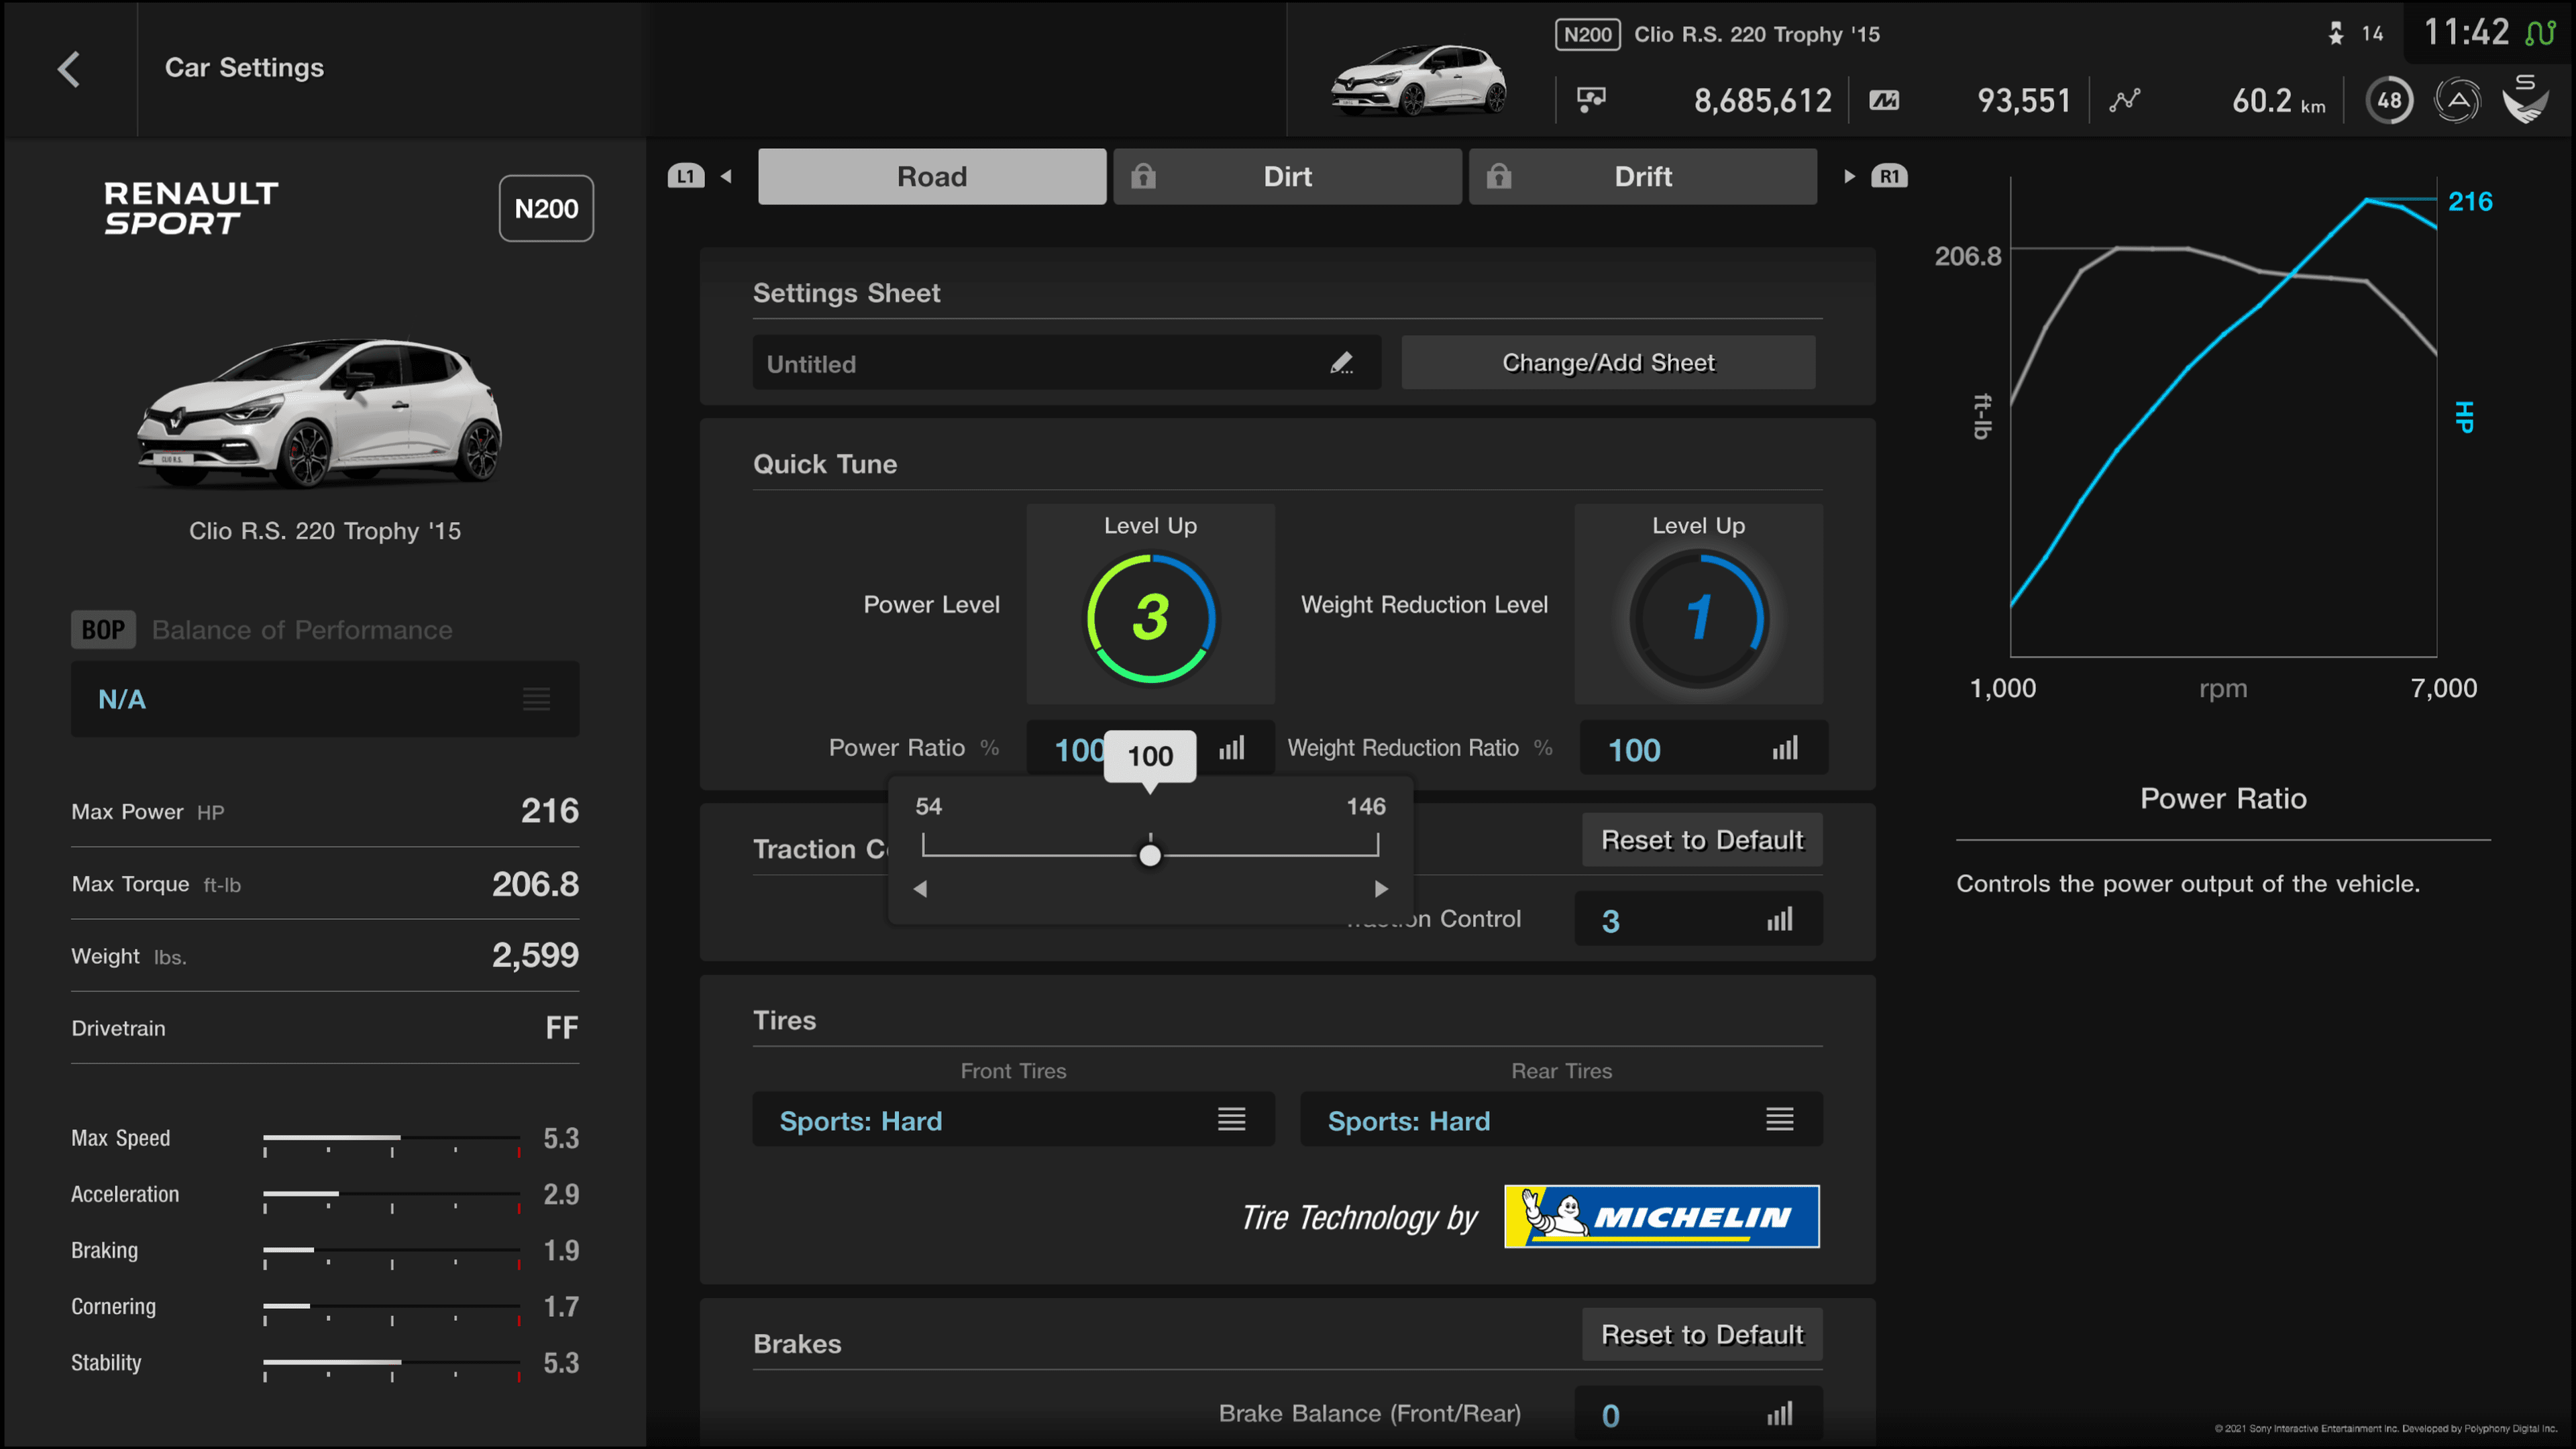Screen dimensions: 2576x1449
Task: Click Reset to Default for Traction Control
Action: (1702, 840)
